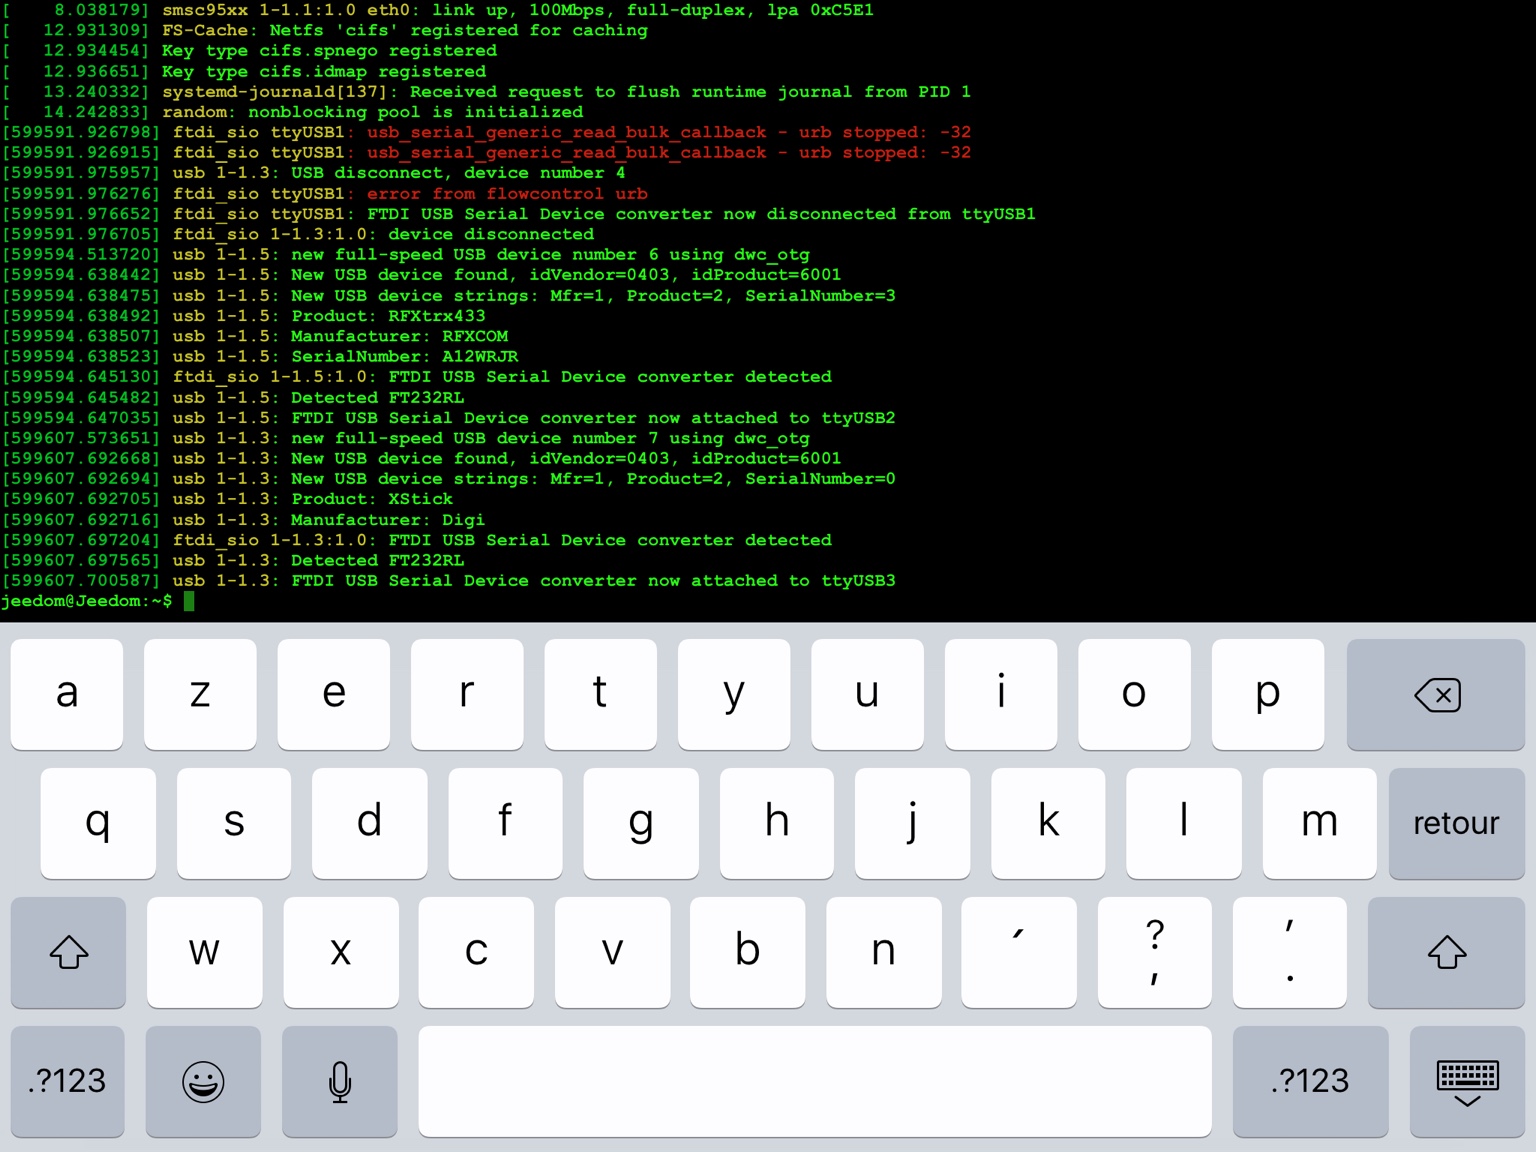
Task: Tap the letter r key
Action: point(467,695)
